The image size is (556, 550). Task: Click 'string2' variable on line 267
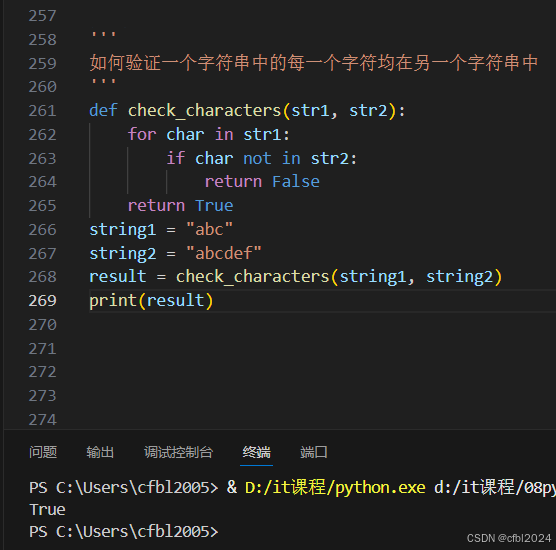[x=123, y=254]
